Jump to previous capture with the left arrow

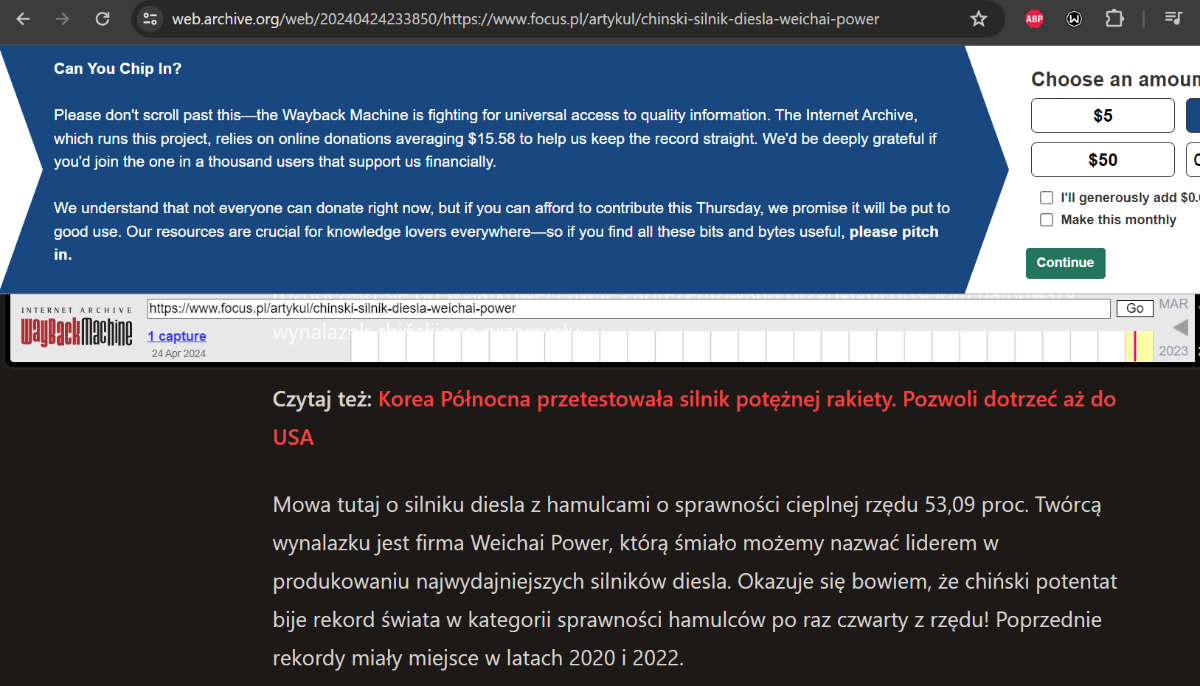1180,327
